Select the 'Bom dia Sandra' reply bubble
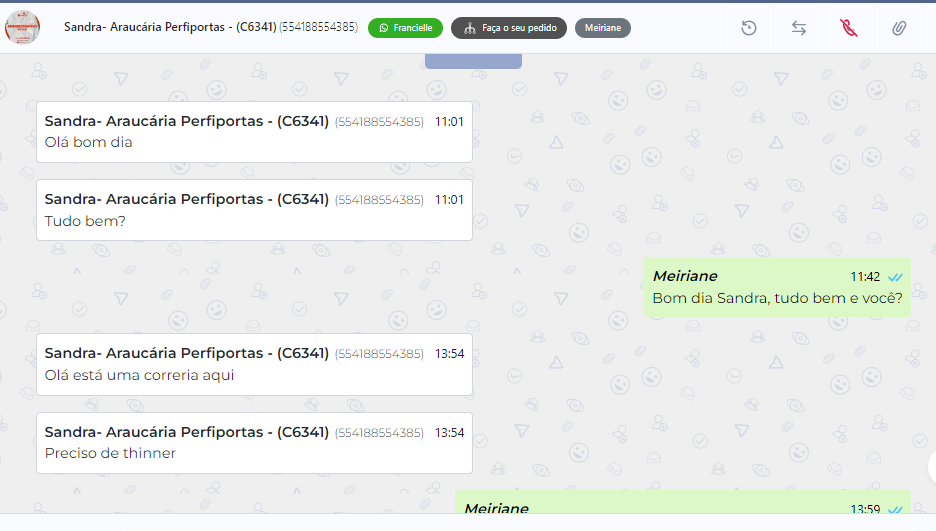The width and height of the screenshot is (936, 531). [777, 287]
